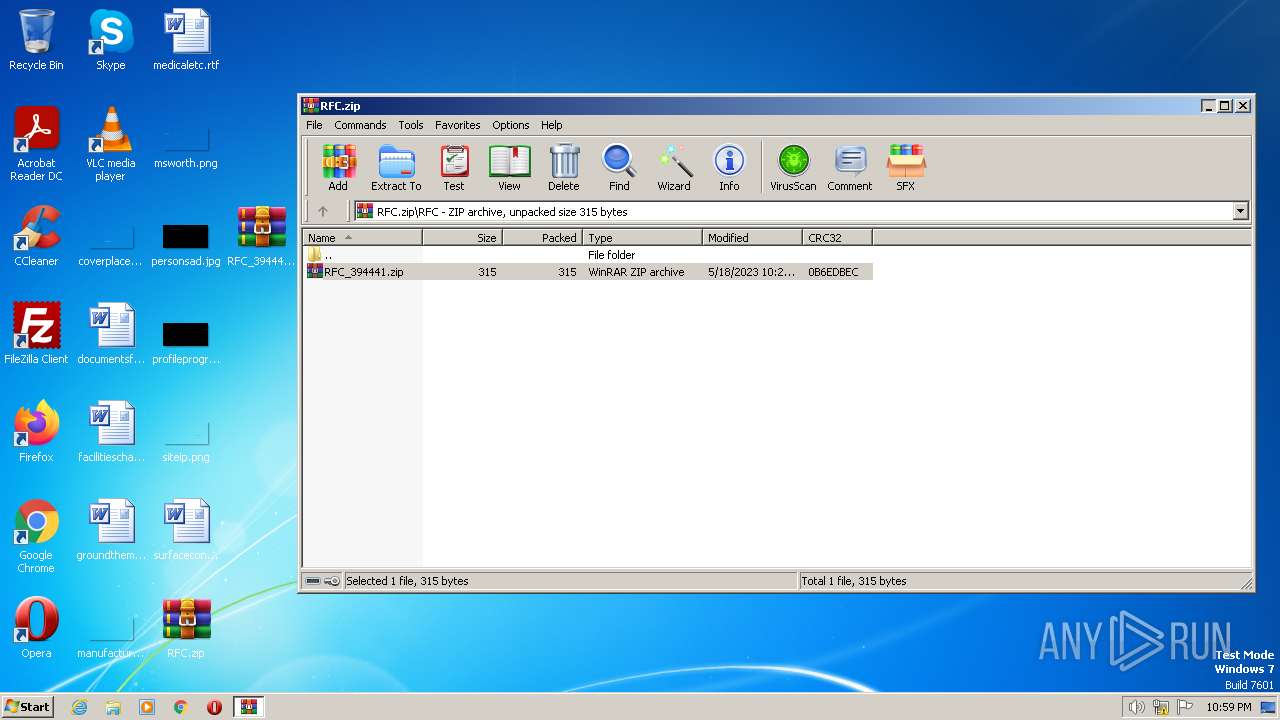Select FileZilla Client desktop icon
Image resolution: width=1280 pixels, height=720 pixels.
pyautogui.click(x=36, y=334)
